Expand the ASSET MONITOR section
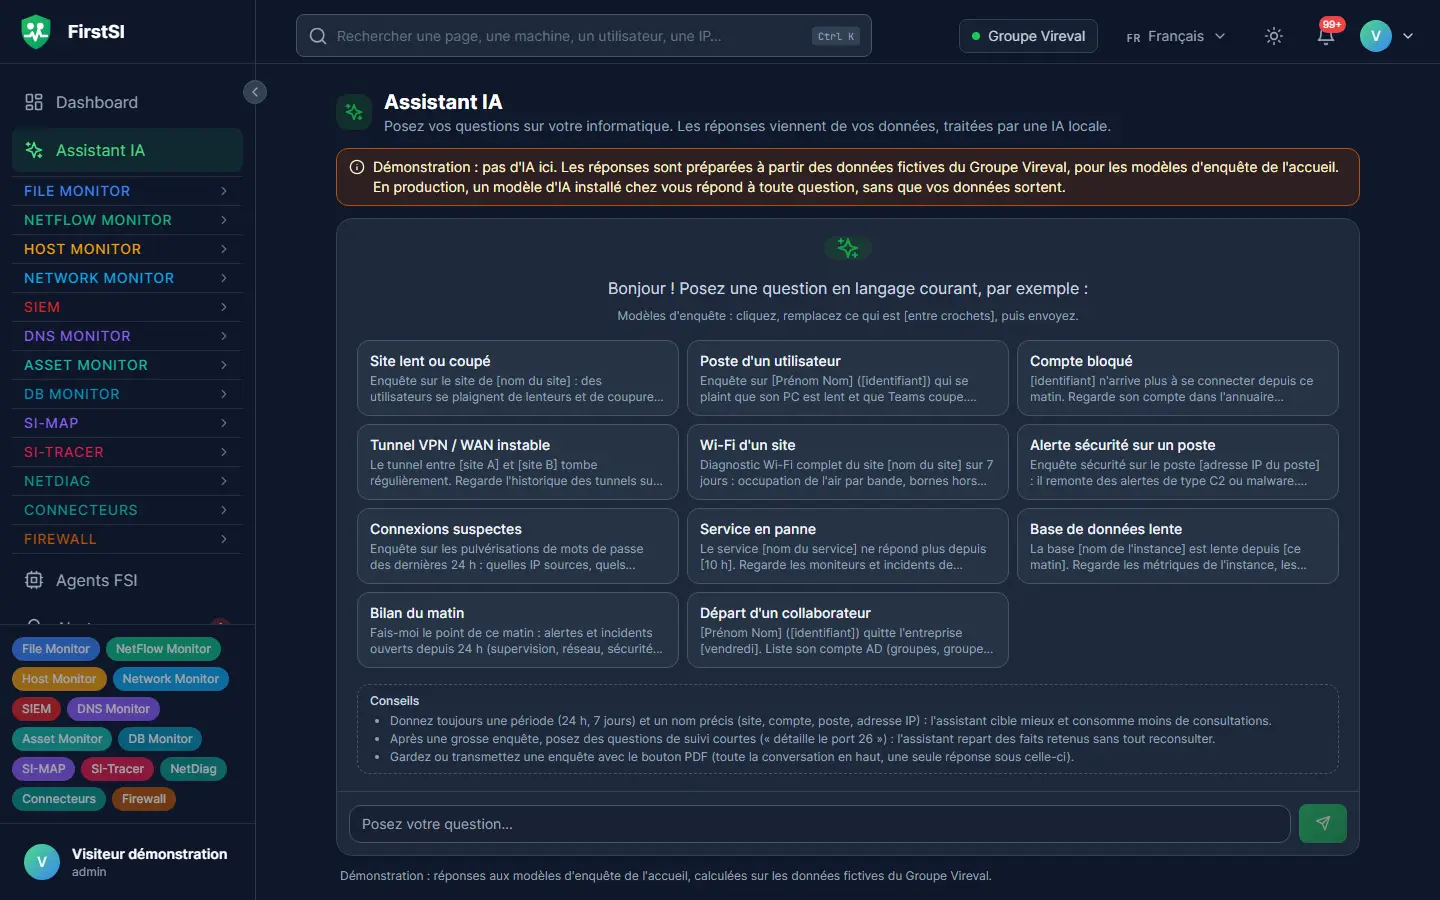 coord(127,365)
